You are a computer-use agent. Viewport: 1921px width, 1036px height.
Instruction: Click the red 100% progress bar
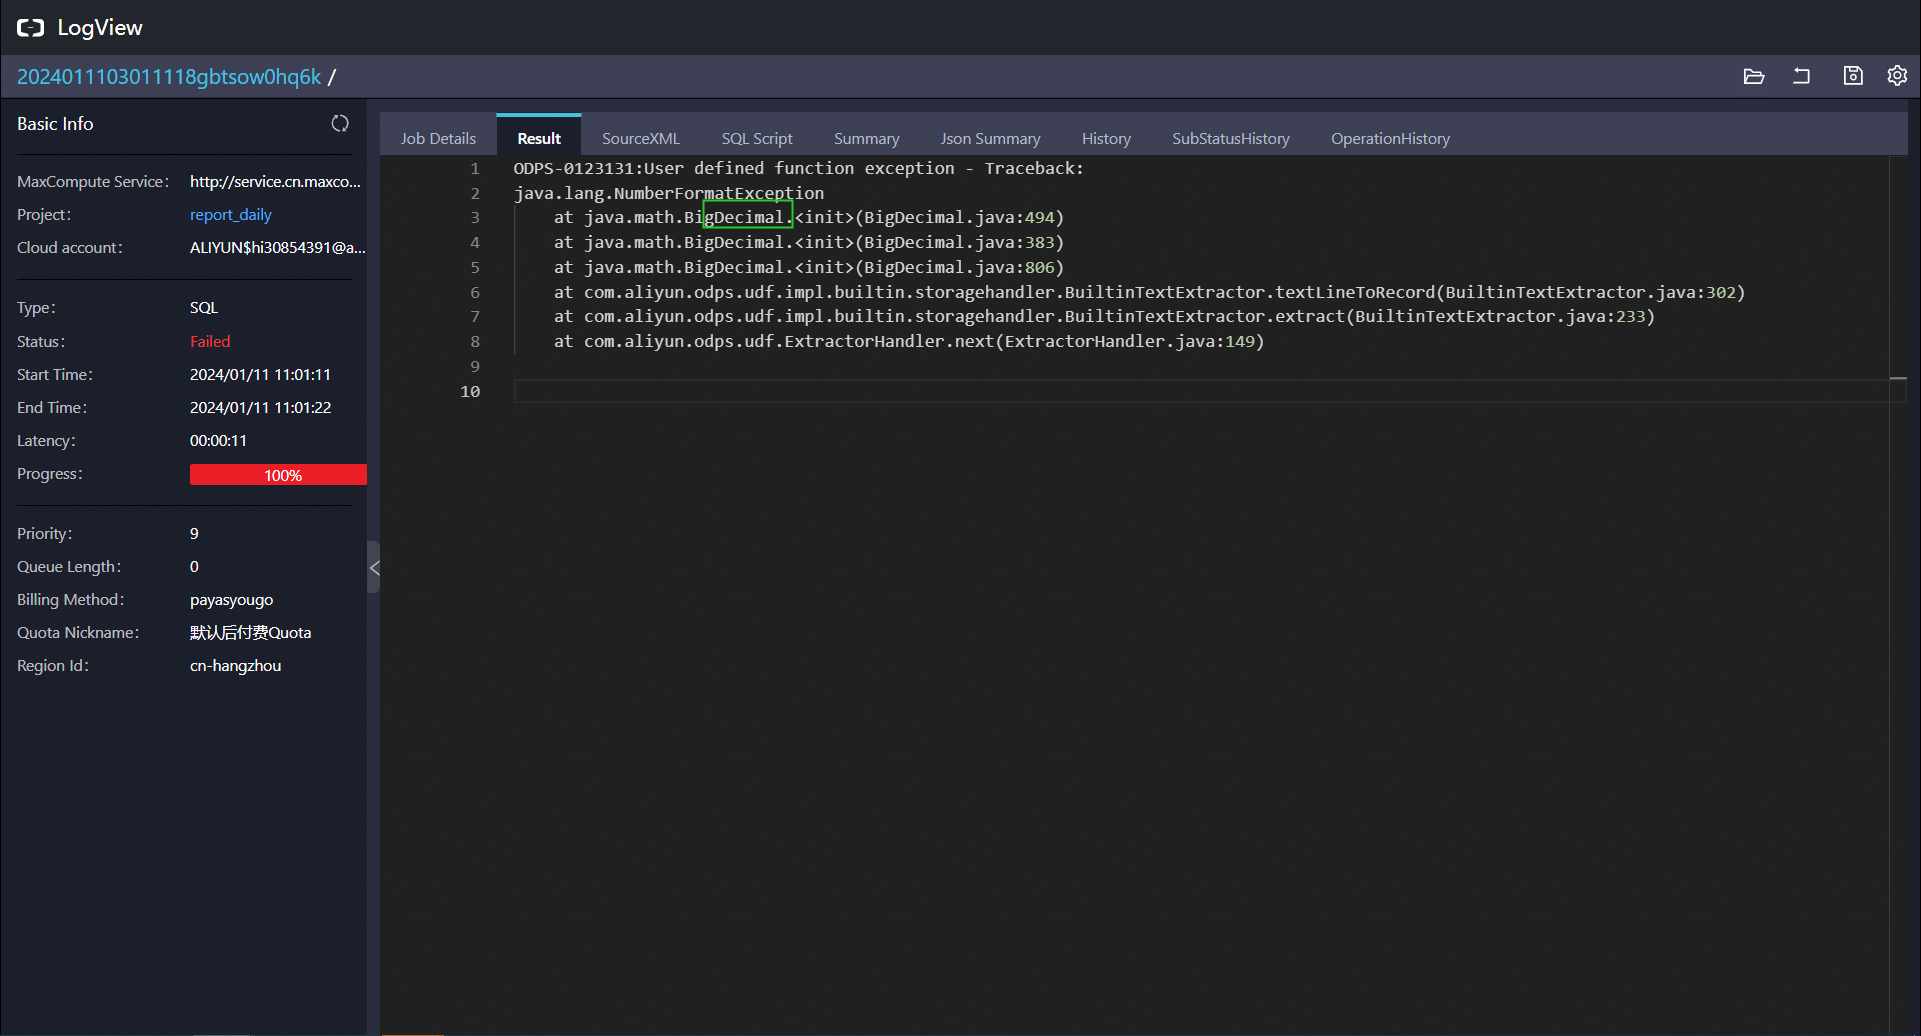278,475
